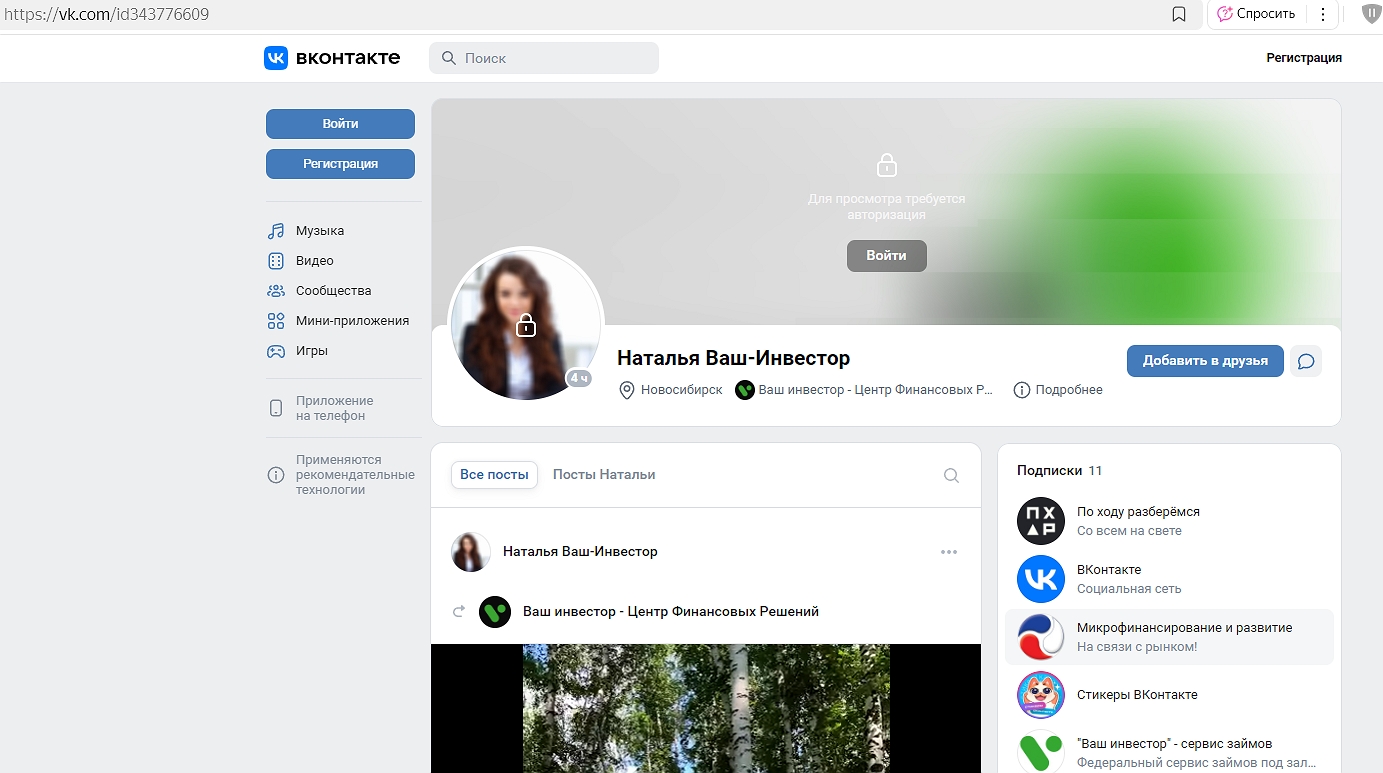Click the Социальная сеть subtitle under ВКонтакте
1383x773 pixels.
tap(1129, 589)
